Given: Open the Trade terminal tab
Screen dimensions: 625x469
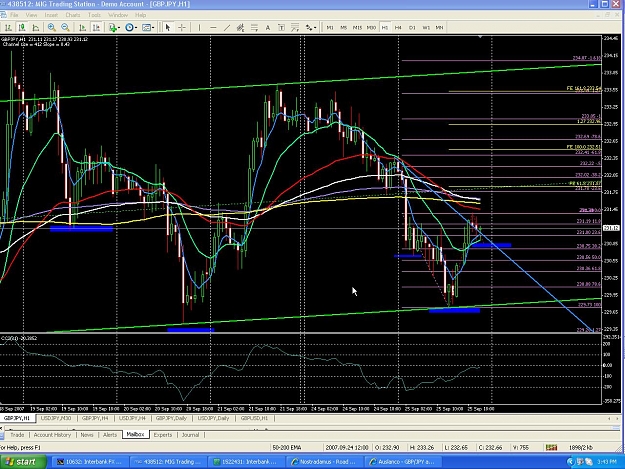Looking at the screenshot, I should tap(17, 435).
